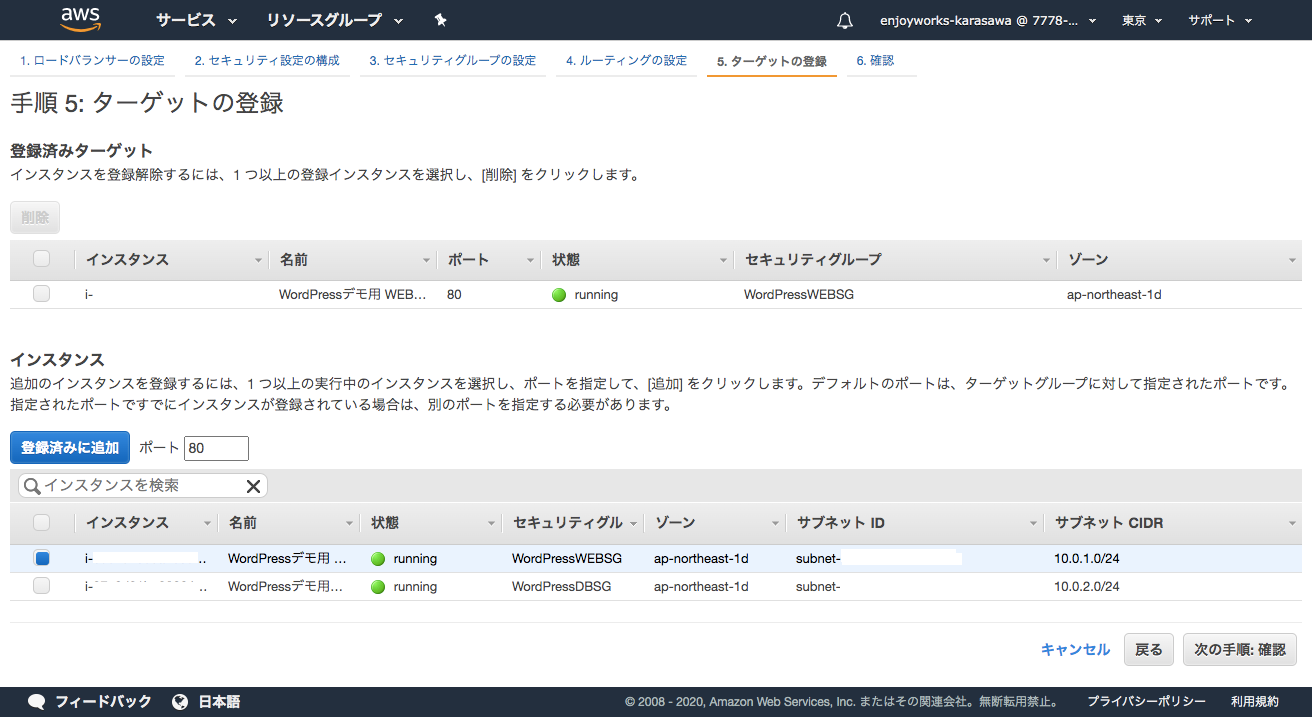Select step 5 ターゲットの登録 tab
Viewport: 1312px width, 717px height.
point(771,62)
